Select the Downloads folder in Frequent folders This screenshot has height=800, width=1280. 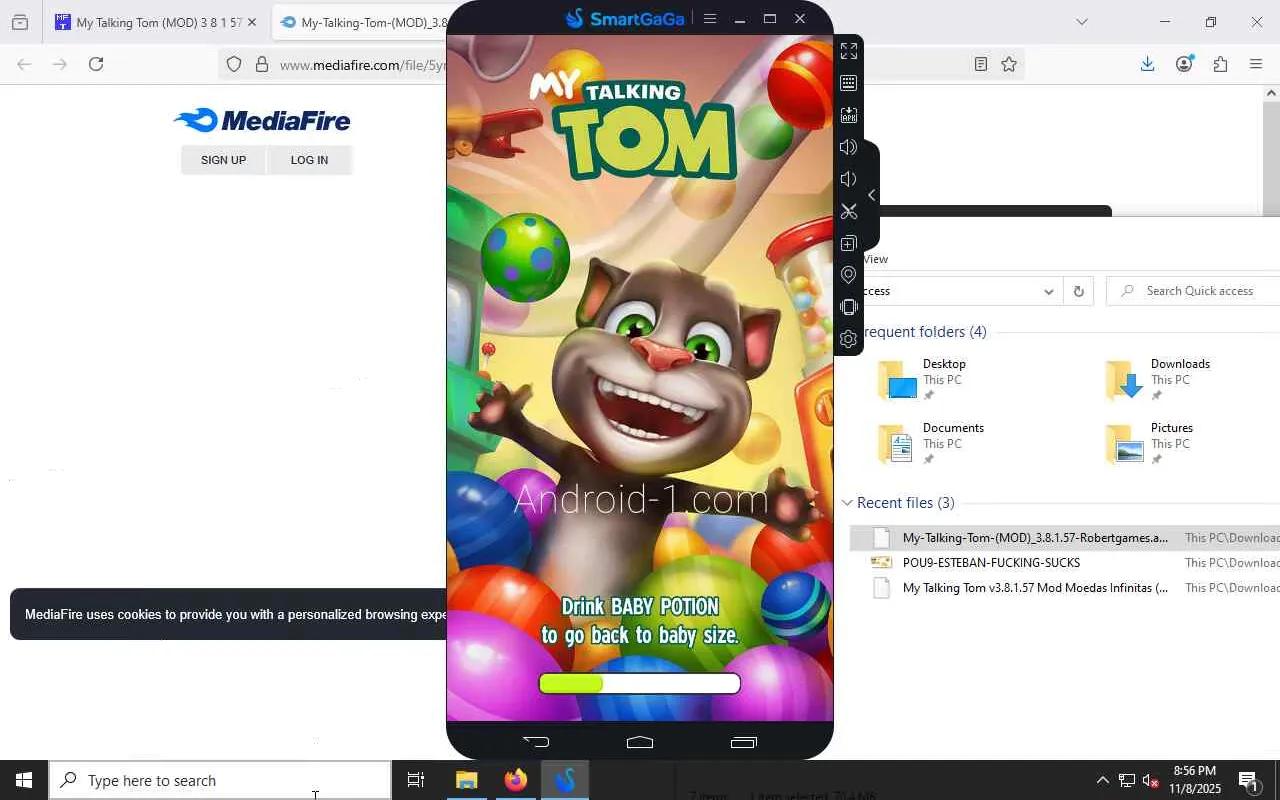(1160, 380)
